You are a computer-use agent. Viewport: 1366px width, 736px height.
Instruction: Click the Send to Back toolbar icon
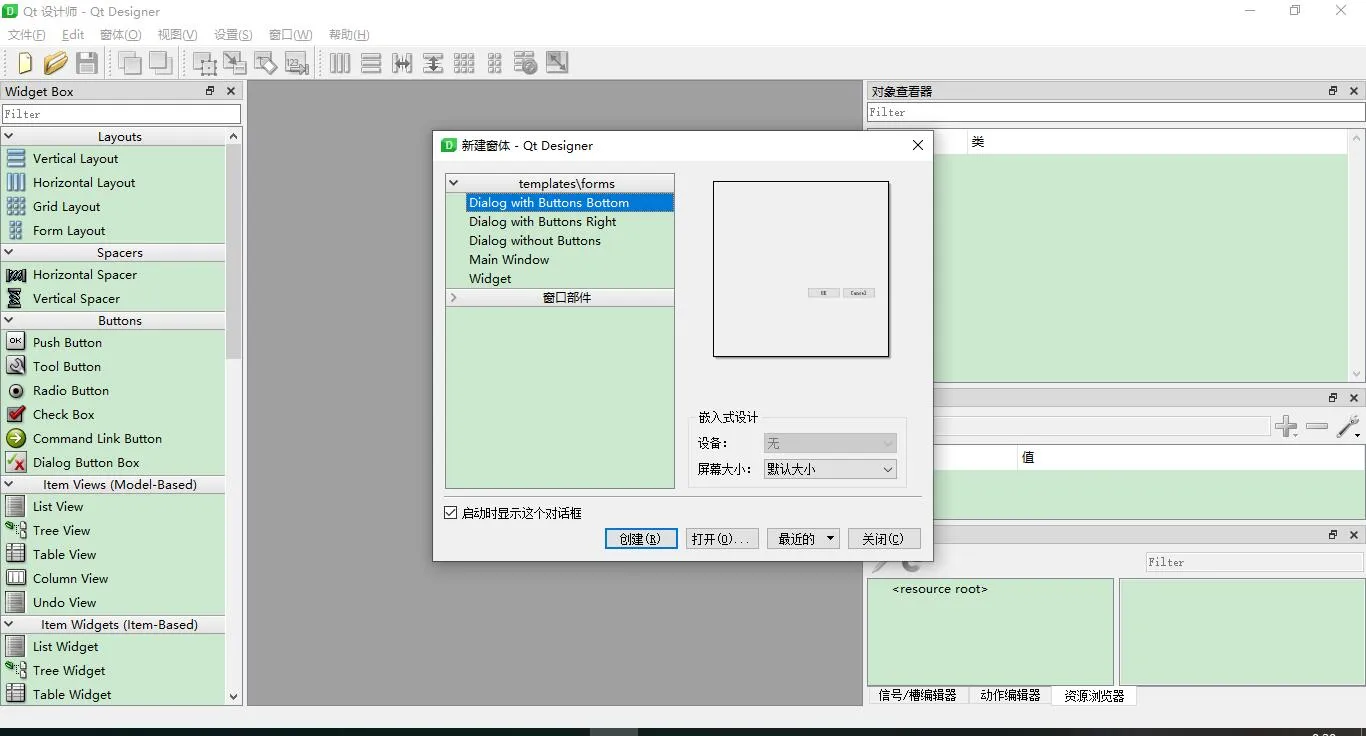[130, 63]
